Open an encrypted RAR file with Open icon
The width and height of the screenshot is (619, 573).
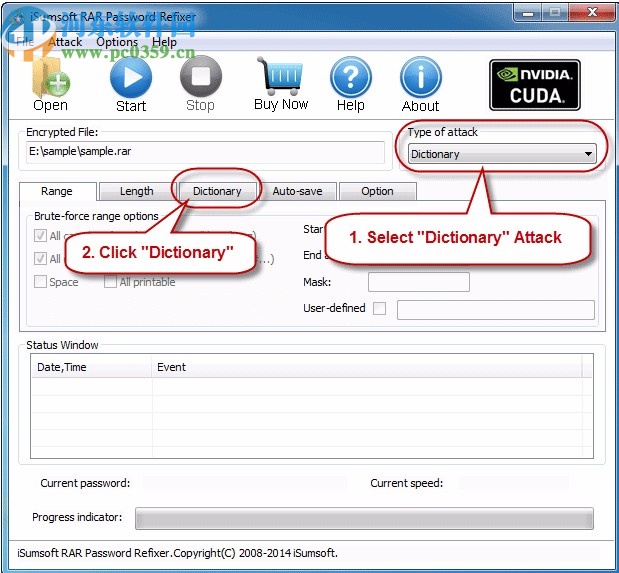[51, 84]
